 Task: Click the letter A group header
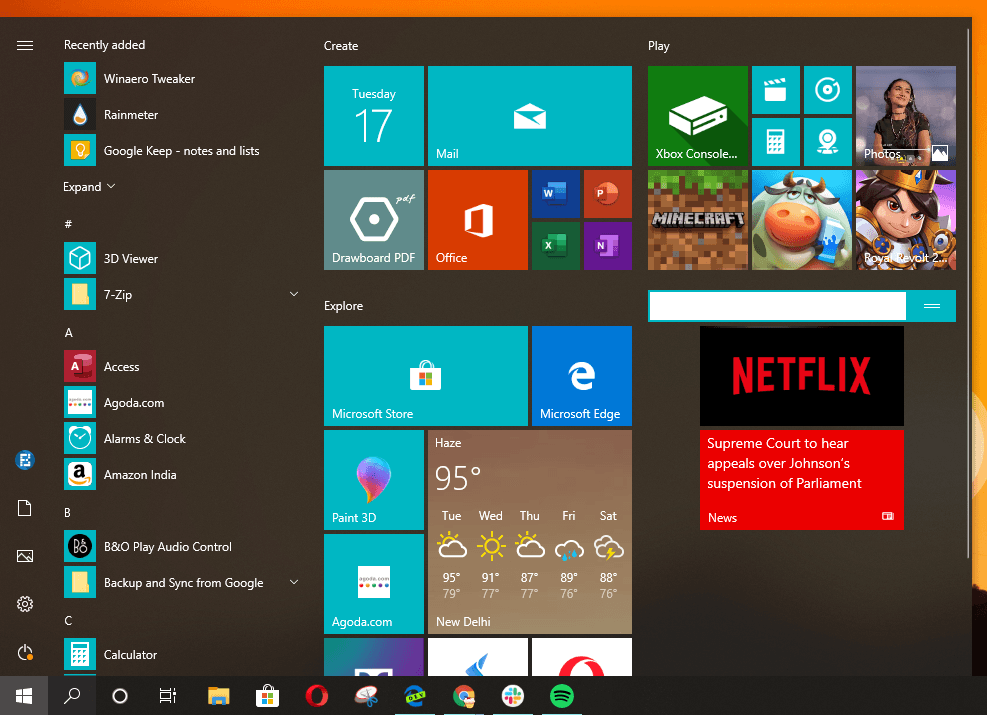click(68, 332)
